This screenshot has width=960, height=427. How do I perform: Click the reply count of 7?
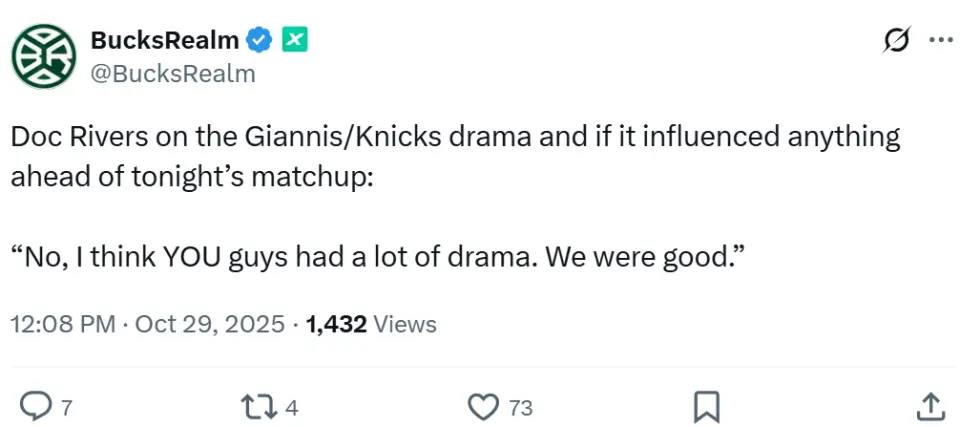point(67,406)
